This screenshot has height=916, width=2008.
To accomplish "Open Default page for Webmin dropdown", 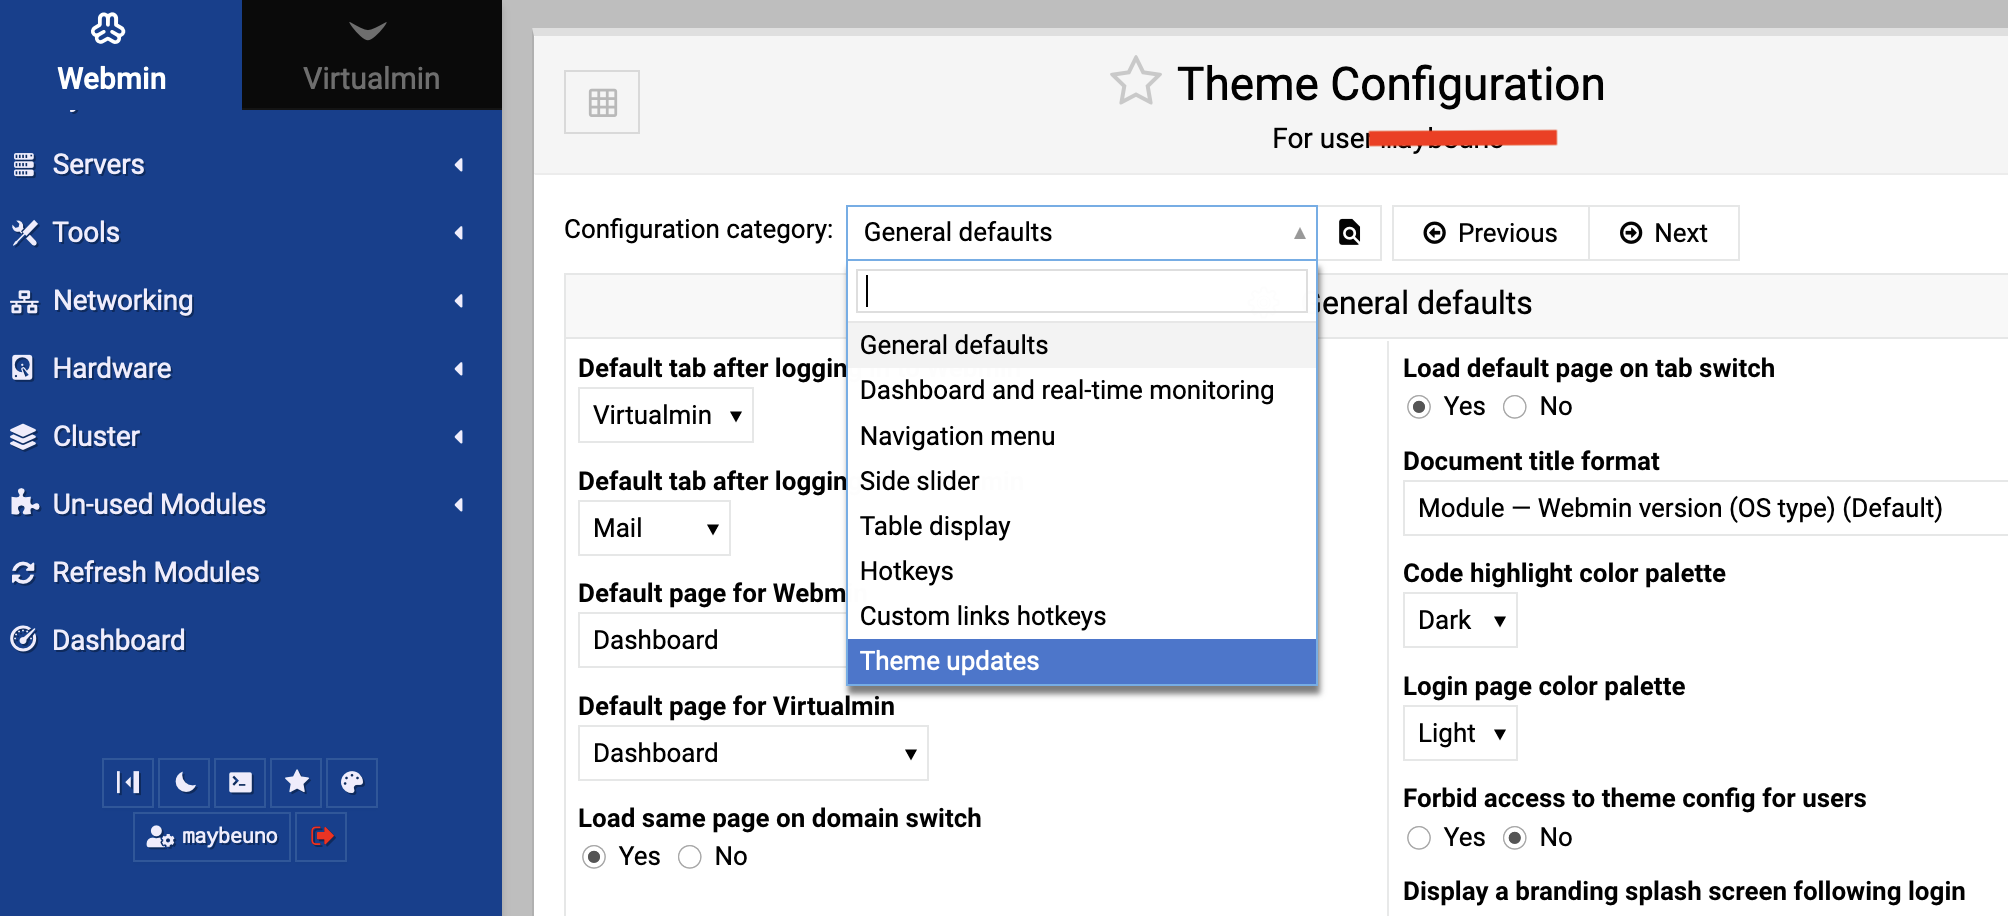I will point(713,640).
